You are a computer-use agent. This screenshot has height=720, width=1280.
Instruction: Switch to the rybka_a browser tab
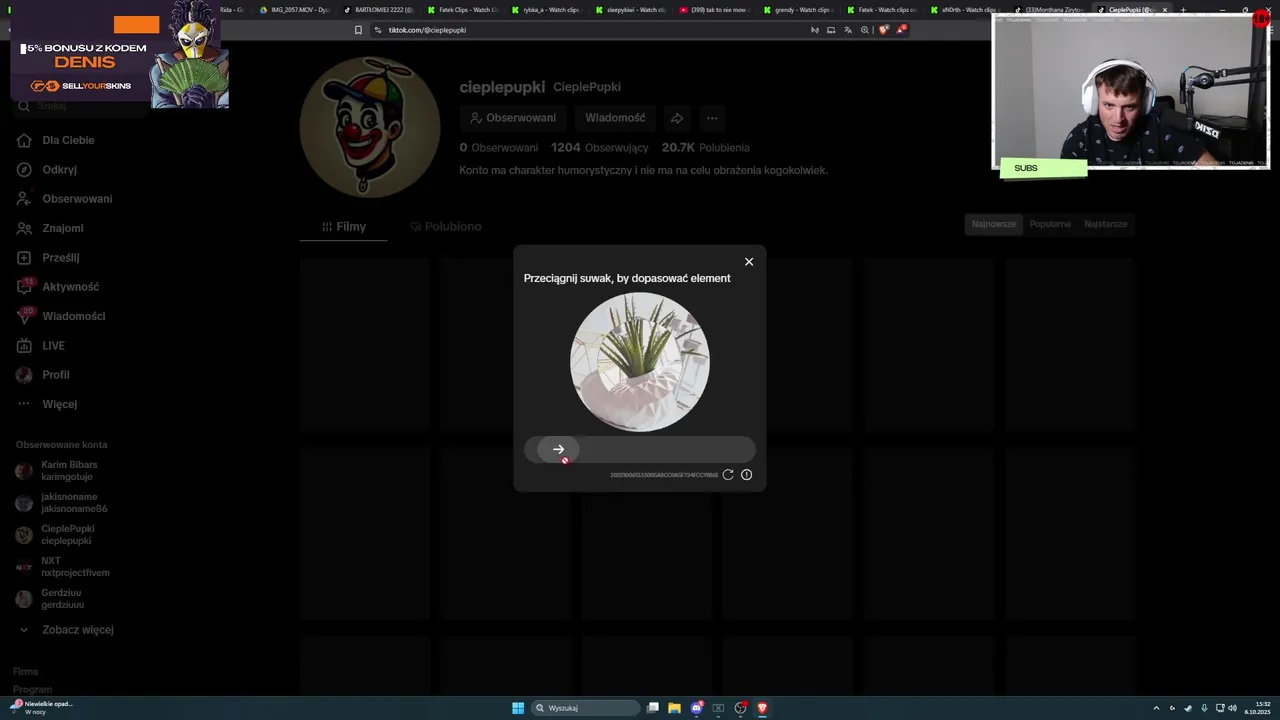click(x=546, y=10)
